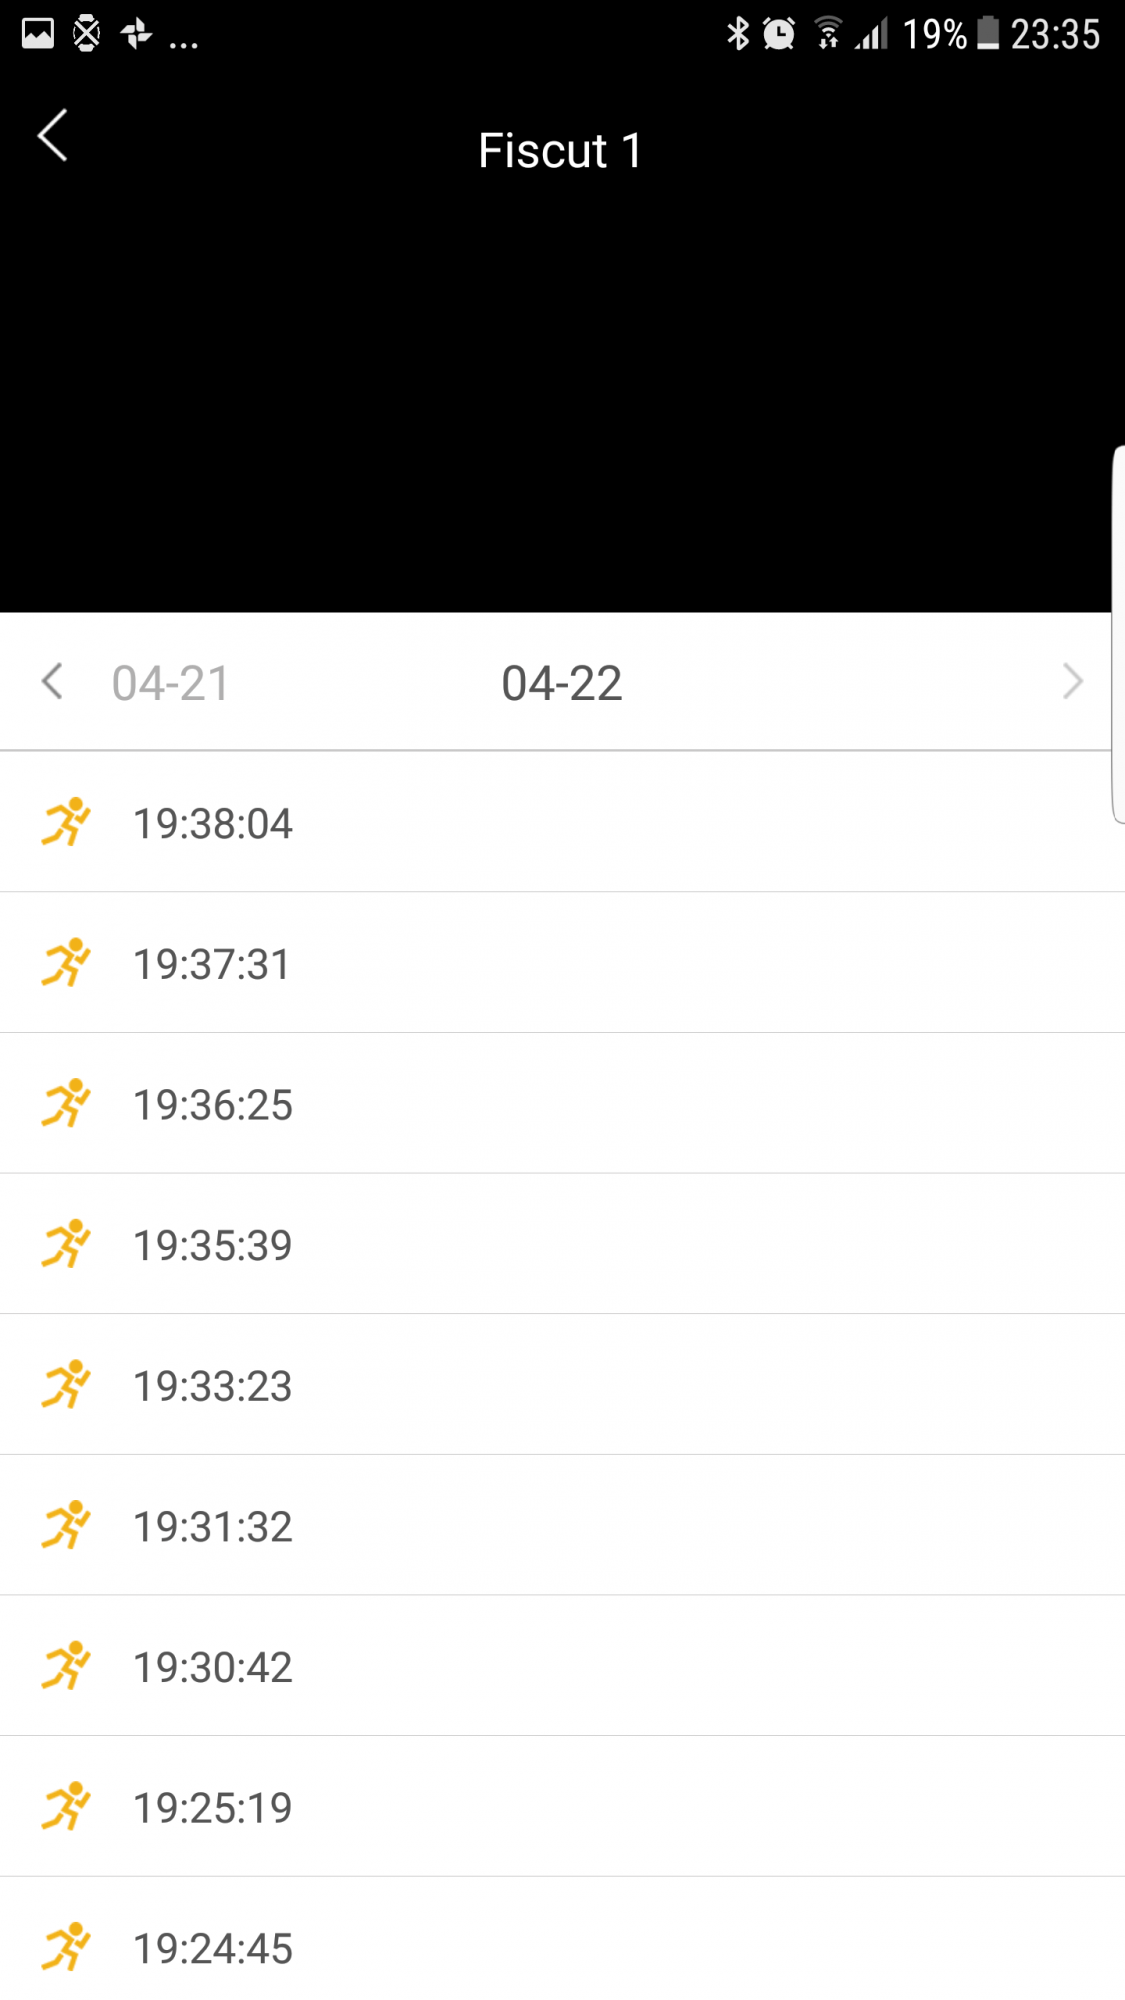The height and width of the screenshot is (2000, 1125).
Task: Tap the gallery notification icon in status bar
Action: [x=38, y=34]
